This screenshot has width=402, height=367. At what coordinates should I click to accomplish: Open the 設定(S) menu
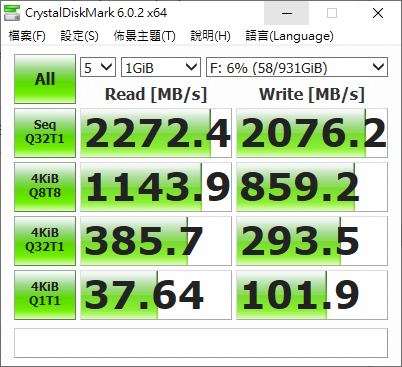point(79,36)
